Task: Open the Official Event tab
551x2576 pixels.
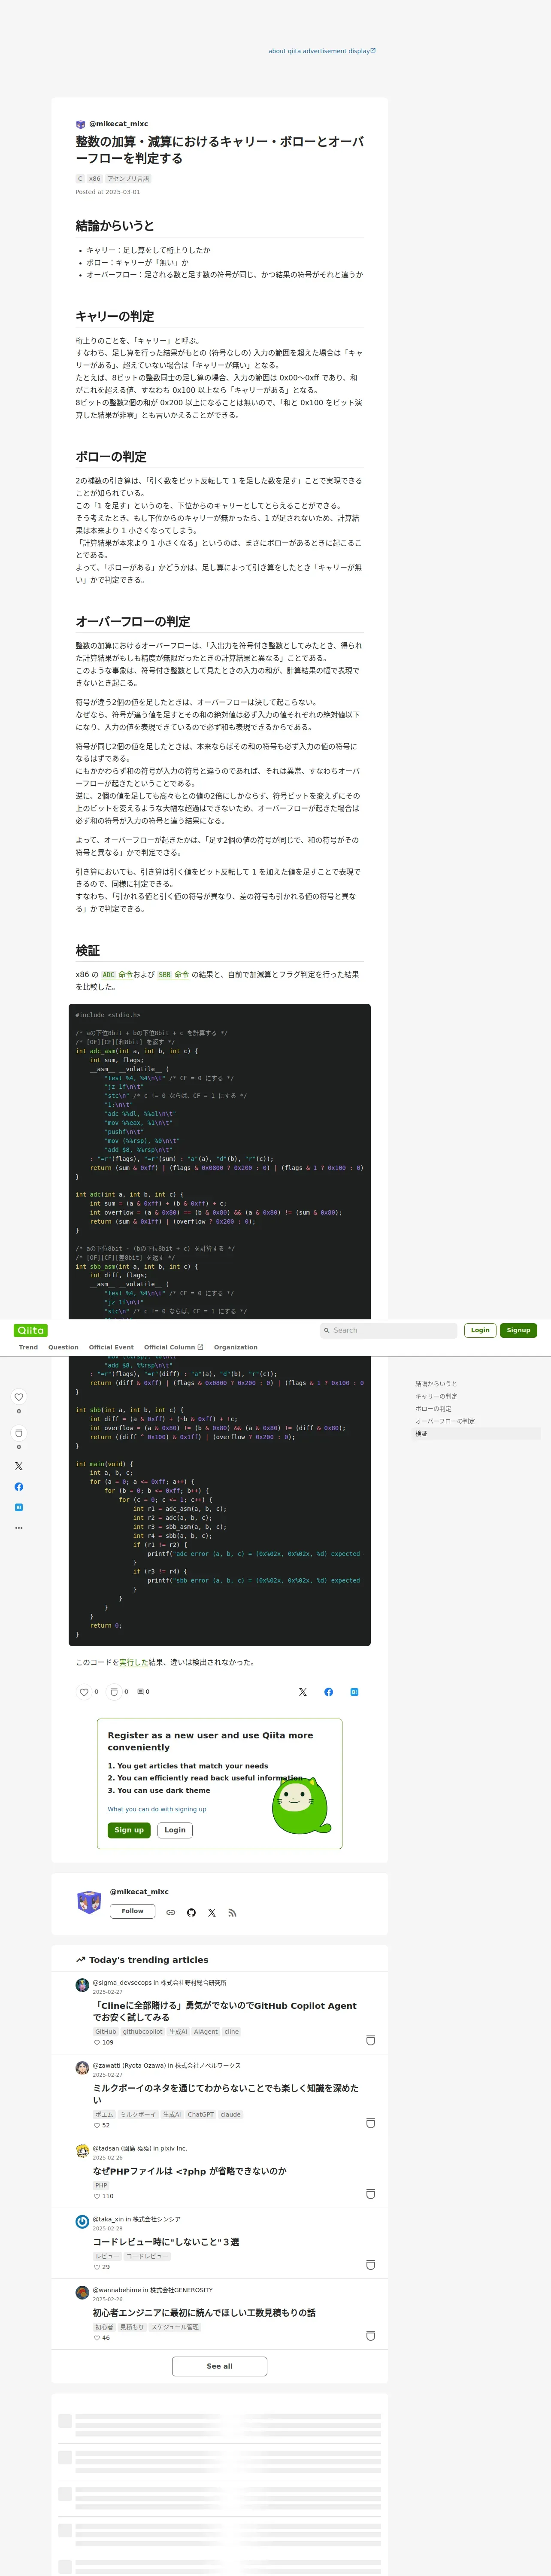Action: (111, 1347)
